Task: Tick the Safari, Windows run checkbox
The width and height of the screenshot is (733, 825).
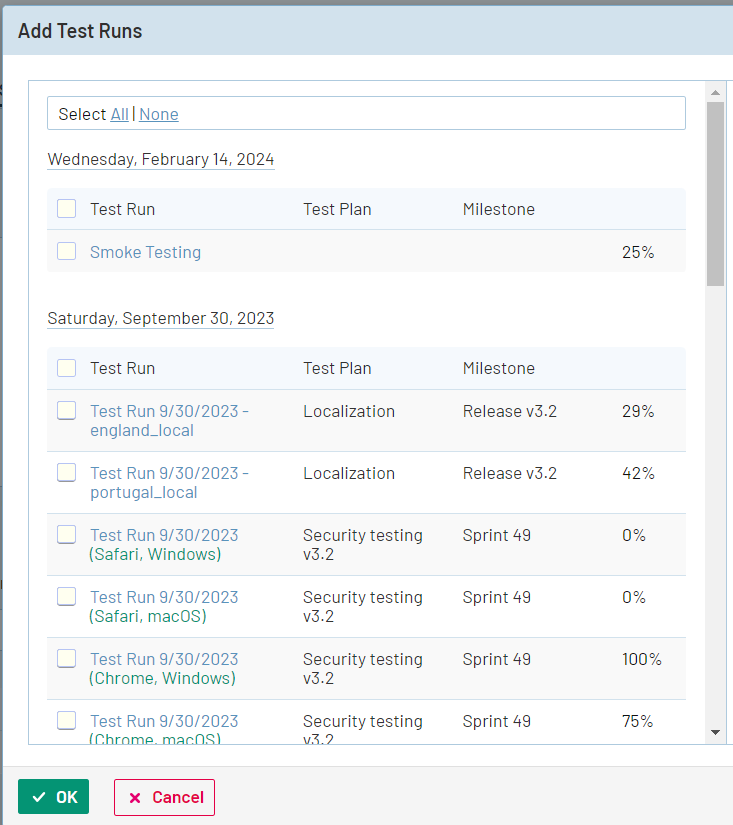Action: point(66,535)
